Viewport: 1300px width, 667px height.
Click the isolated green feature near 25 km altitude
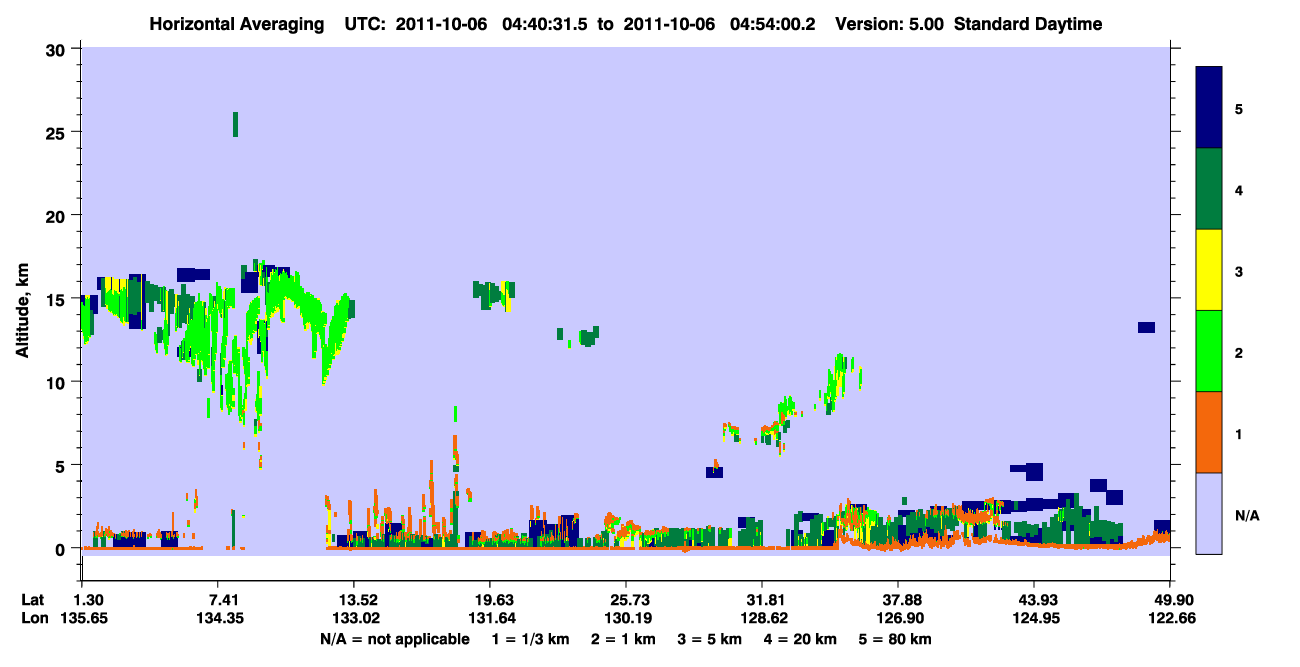pos(235,124)
